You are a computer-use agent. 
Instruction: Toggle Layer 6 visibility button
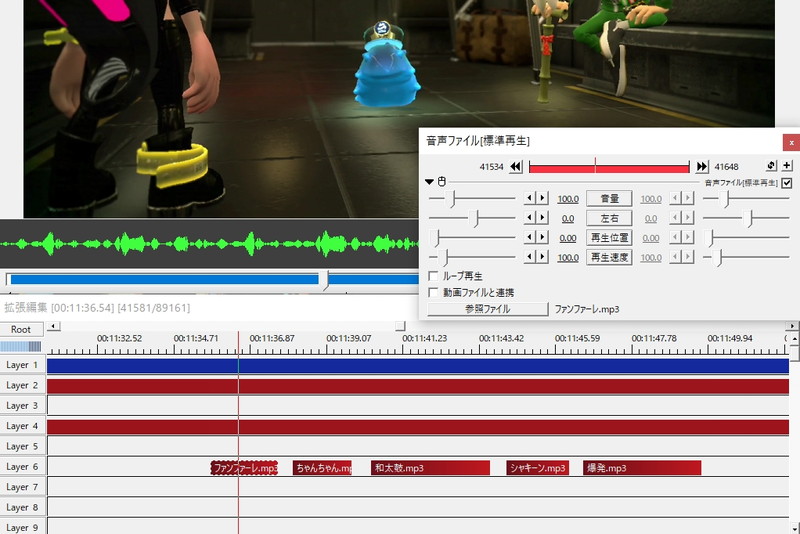pyautogui.click(x=22, y=467)
